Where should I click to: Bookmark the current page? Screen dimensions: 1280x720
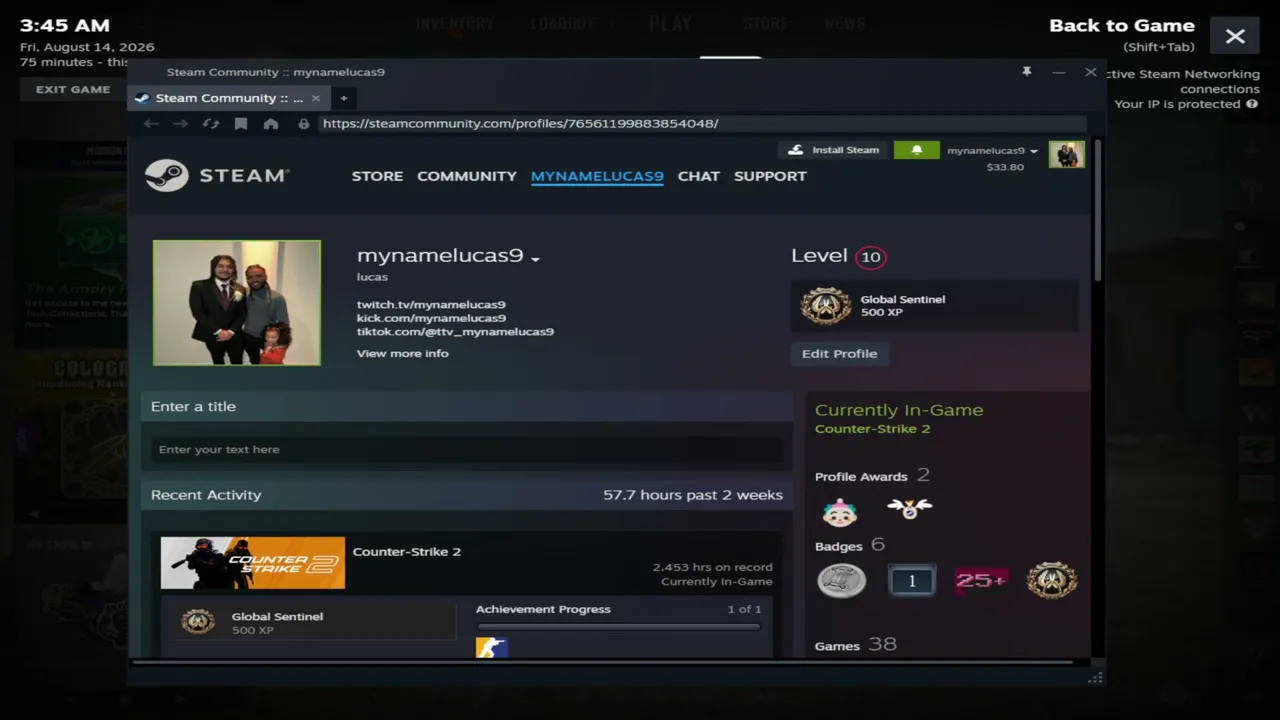241,123
